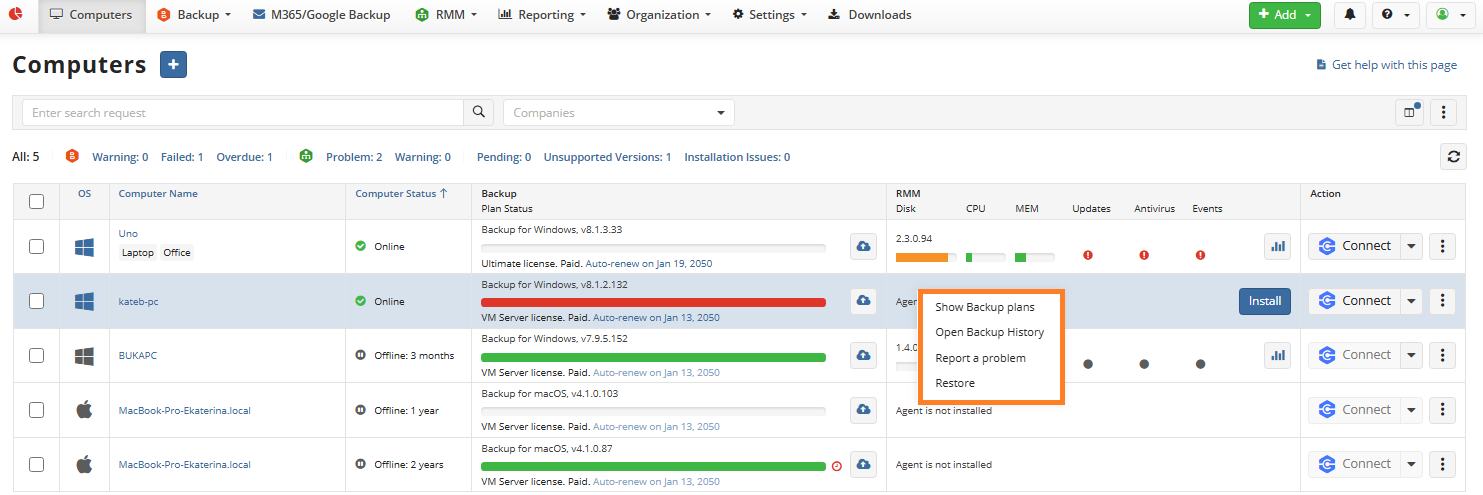
Task: Click the red clock overdue icon
Action: [837, 466]
